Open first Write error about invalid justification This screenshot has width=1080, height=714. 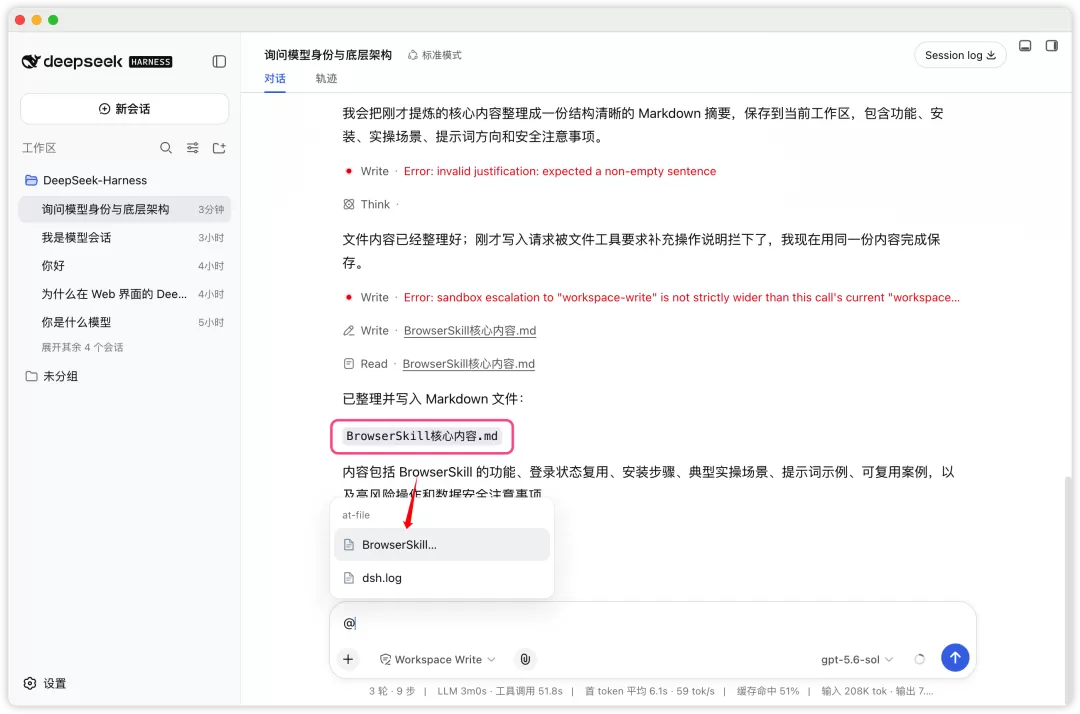(530, 171)
